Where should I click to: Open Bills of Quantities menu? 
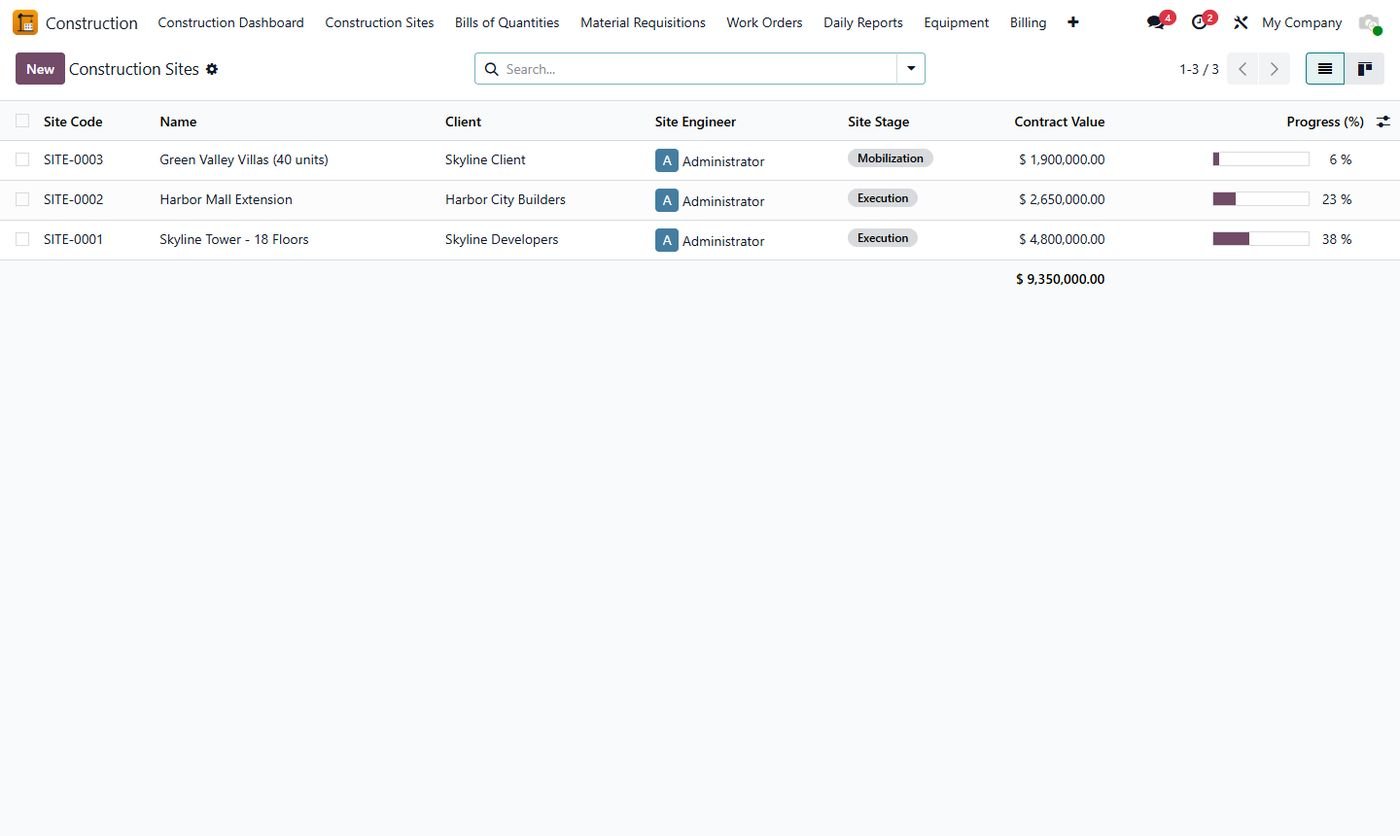507,22
